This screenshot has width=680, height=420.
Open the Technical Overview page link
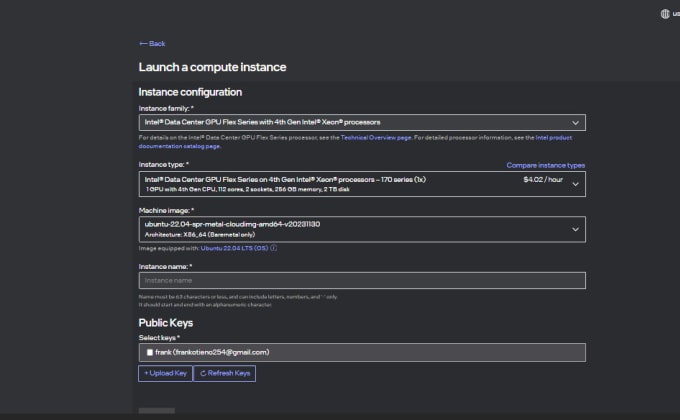(x=376, y=138)
